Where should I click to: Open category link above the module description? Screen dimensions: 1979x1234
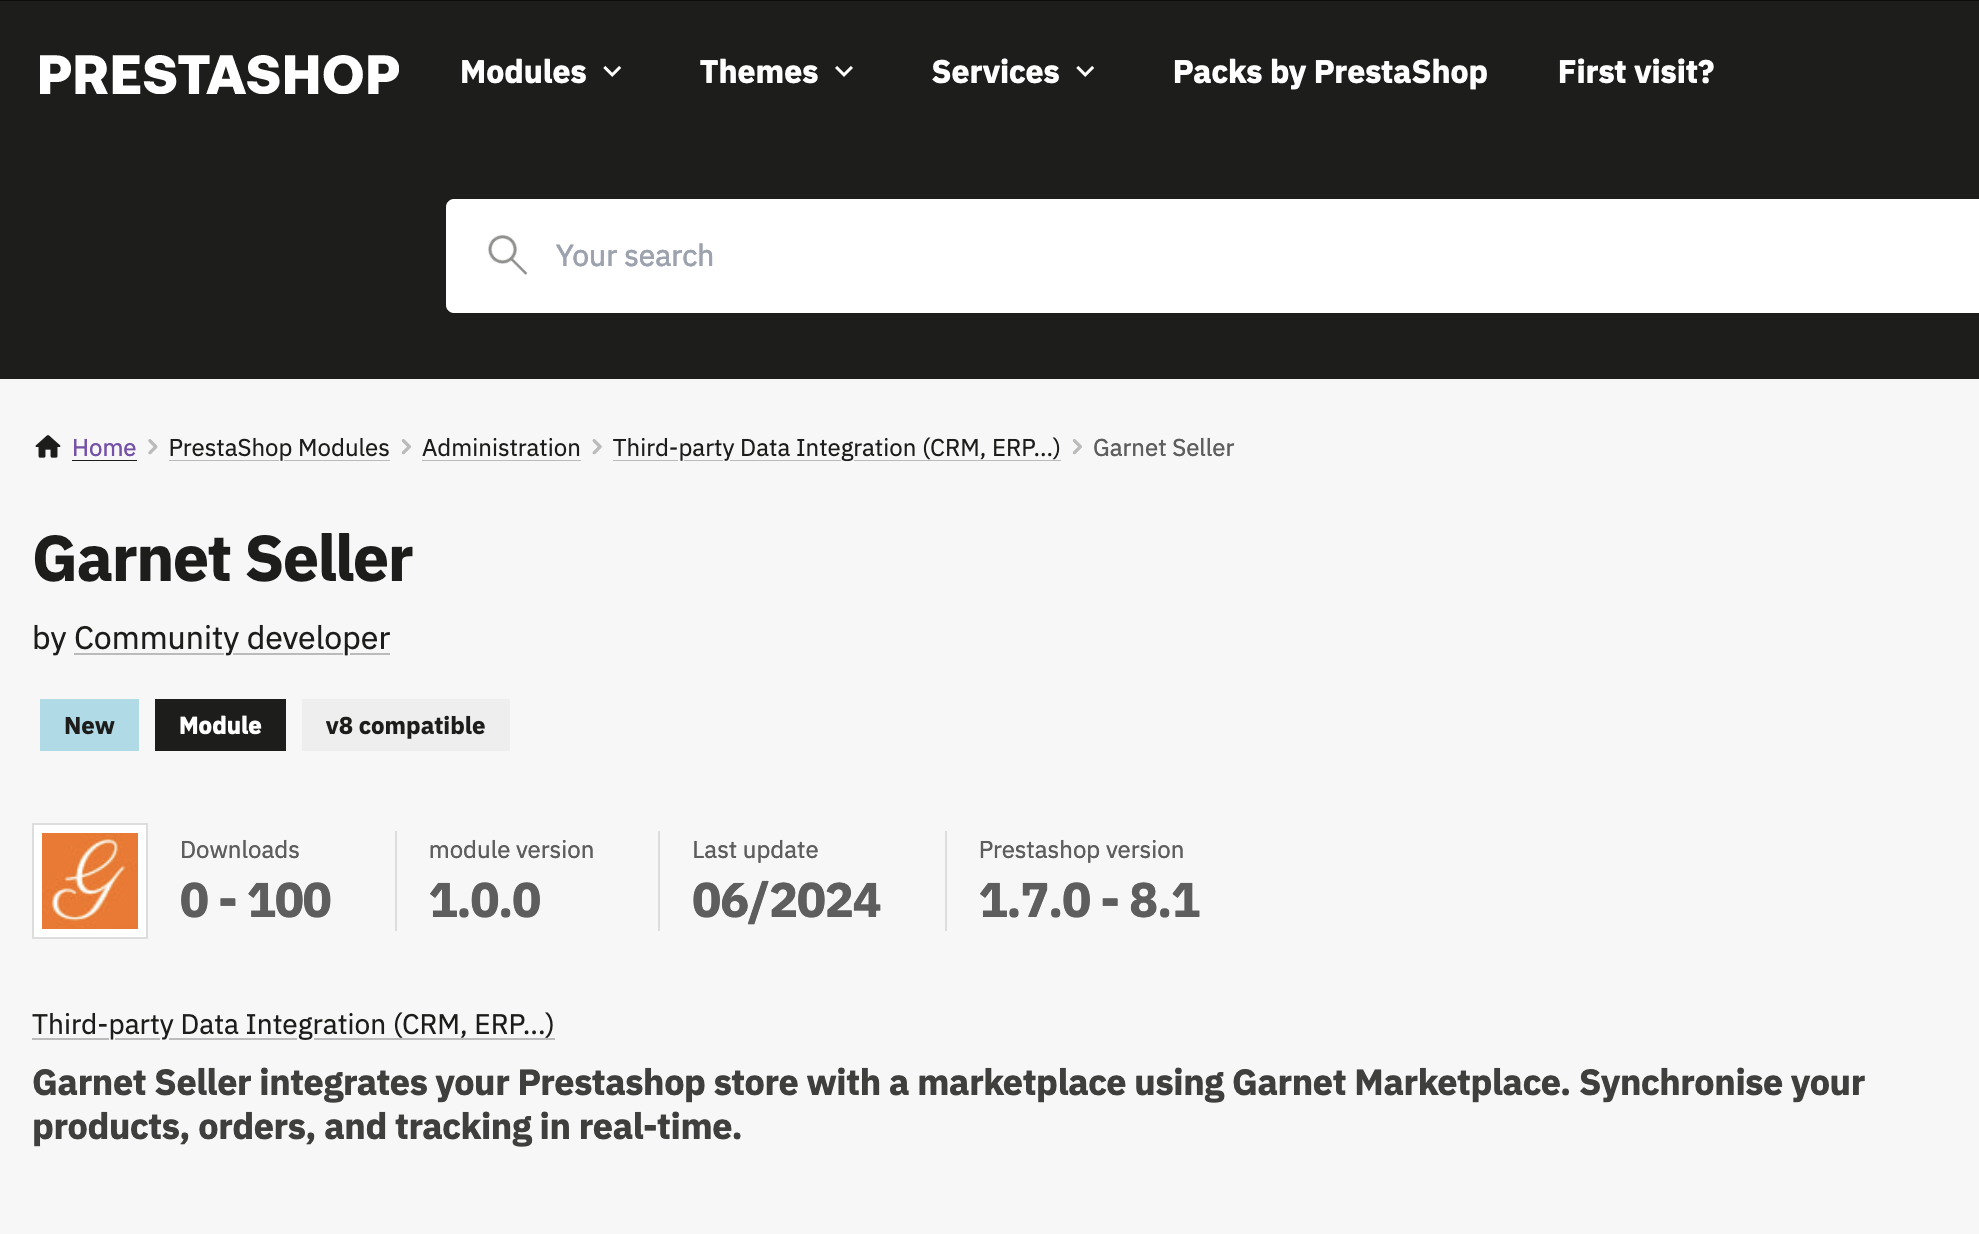point(293,1024)
